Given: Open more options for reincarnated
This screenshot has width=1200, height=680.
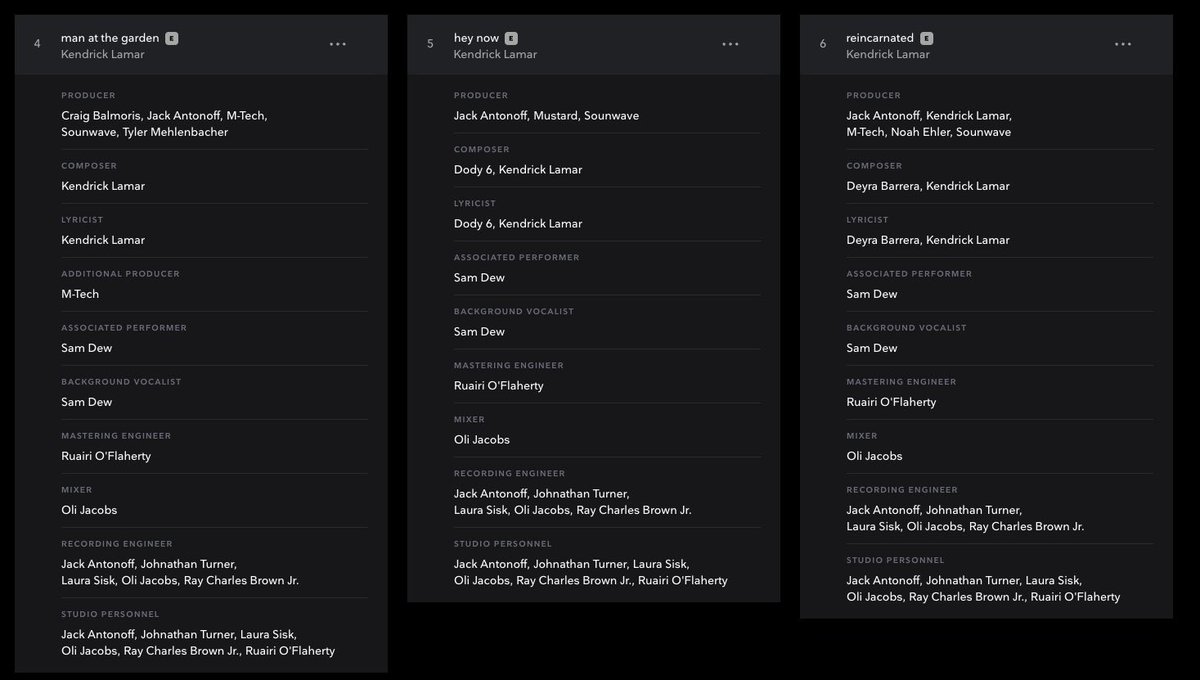Looking at the screenshot, I should tap(1123, 44).
